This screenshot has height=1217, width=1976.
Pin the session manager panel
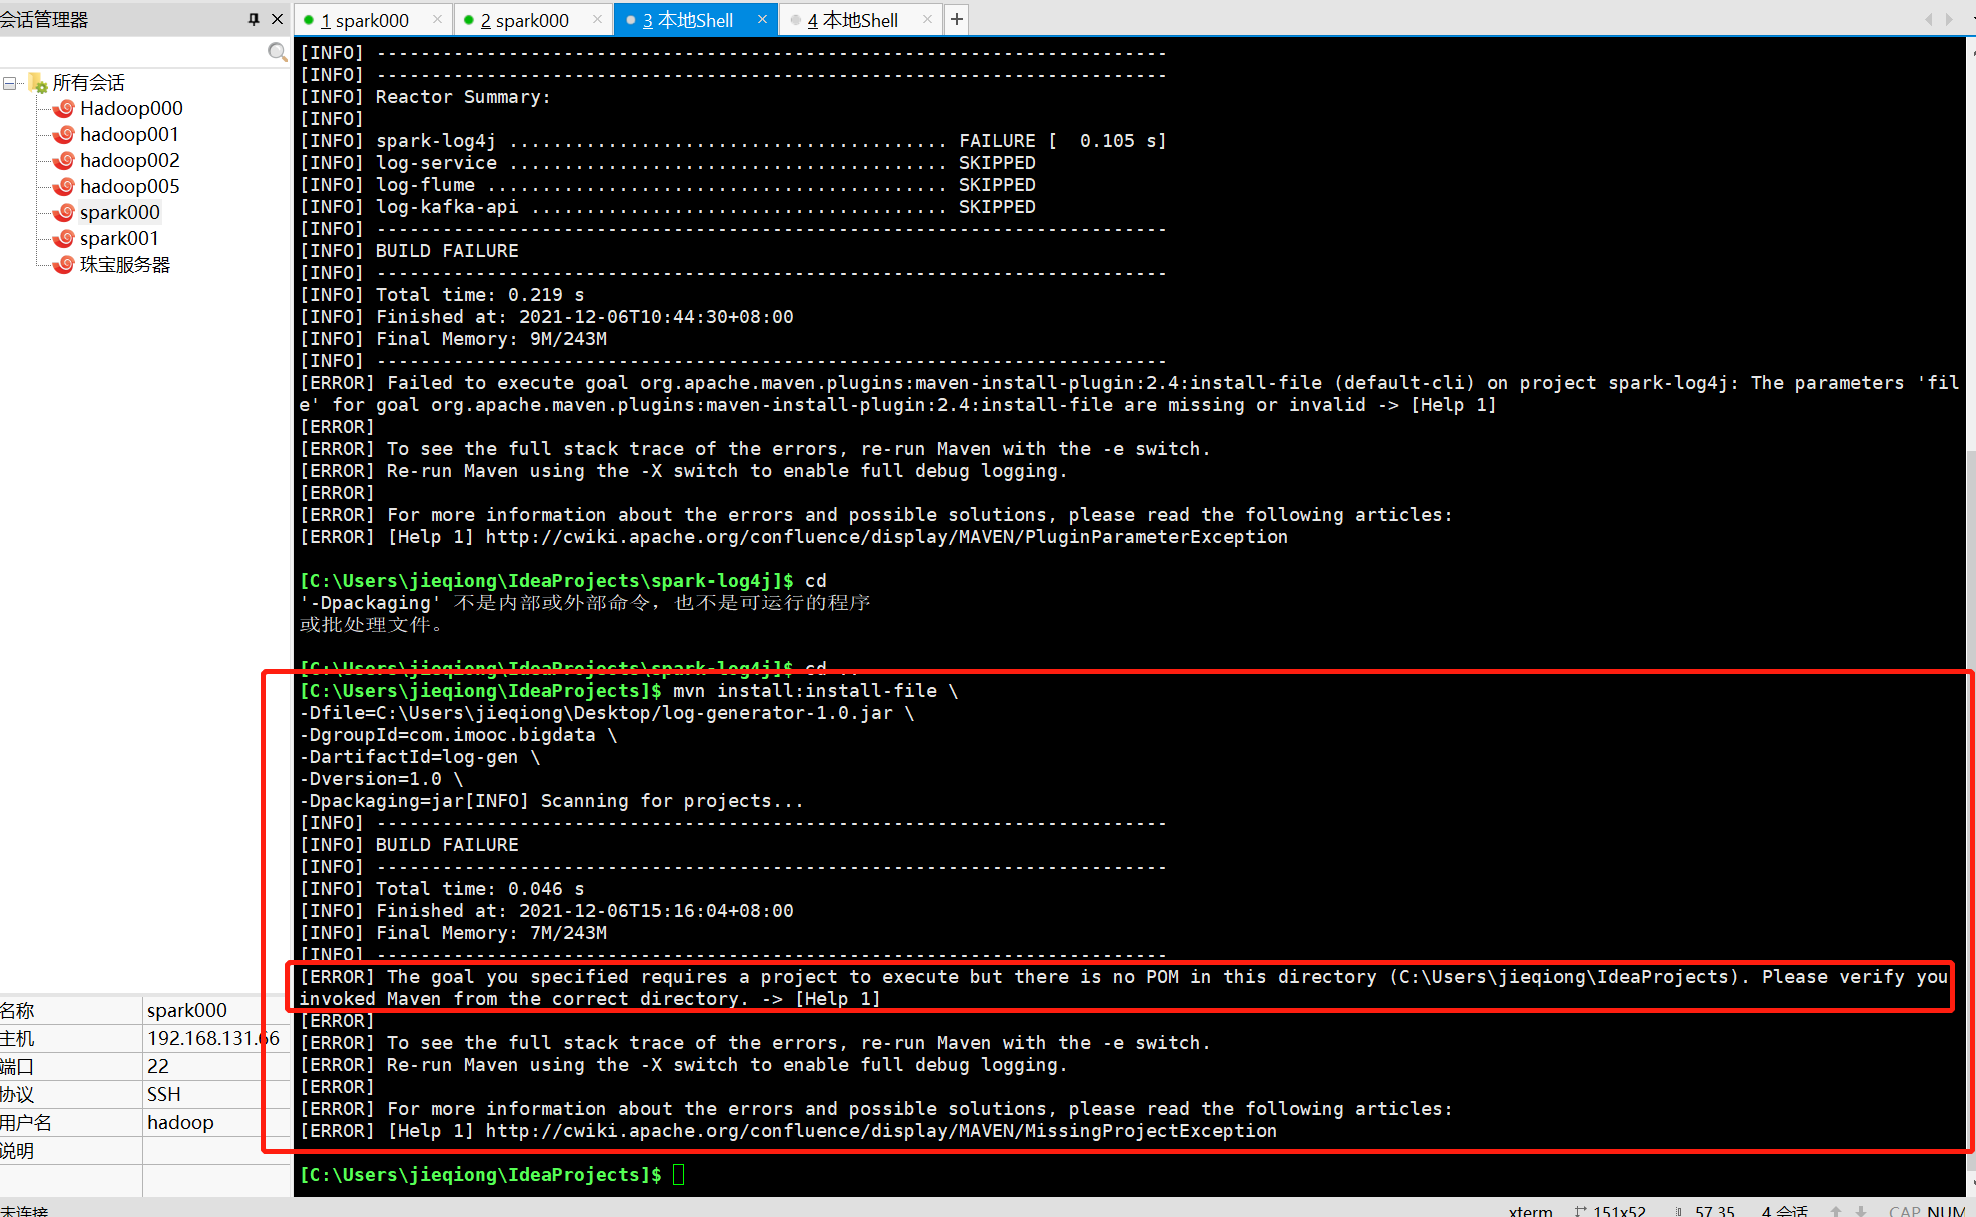pyautogui.click(x=254, y=19)
